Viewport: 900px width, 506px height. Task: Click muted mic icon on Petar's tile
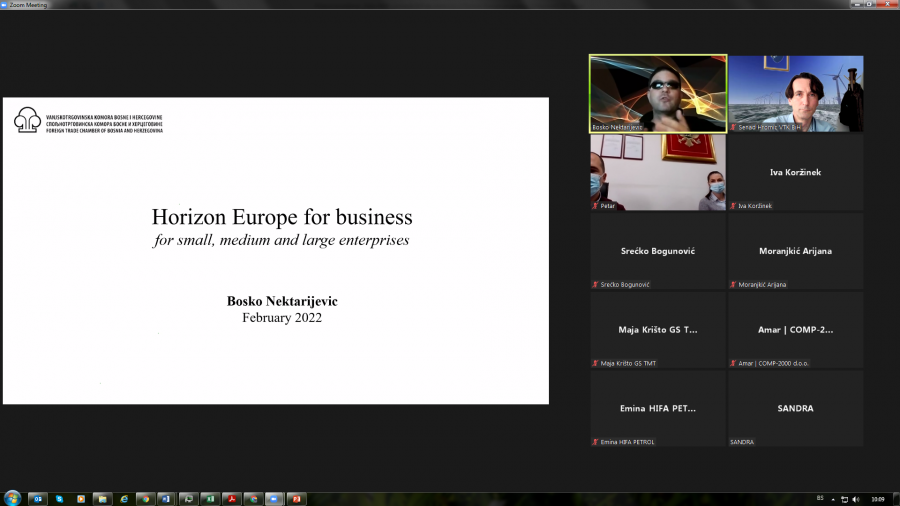click(595, 205)
